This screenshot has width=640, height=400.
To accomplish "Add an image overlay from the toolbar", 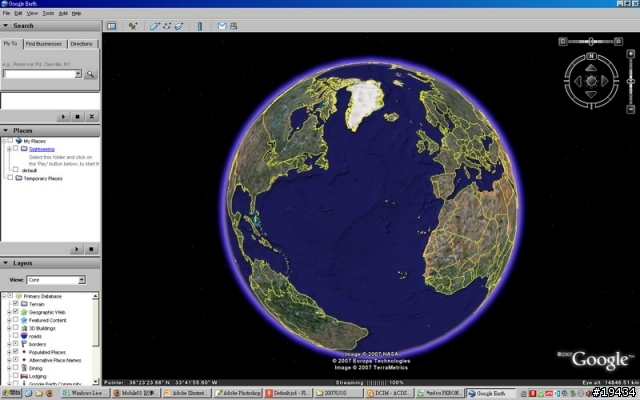I will point(179,26).
